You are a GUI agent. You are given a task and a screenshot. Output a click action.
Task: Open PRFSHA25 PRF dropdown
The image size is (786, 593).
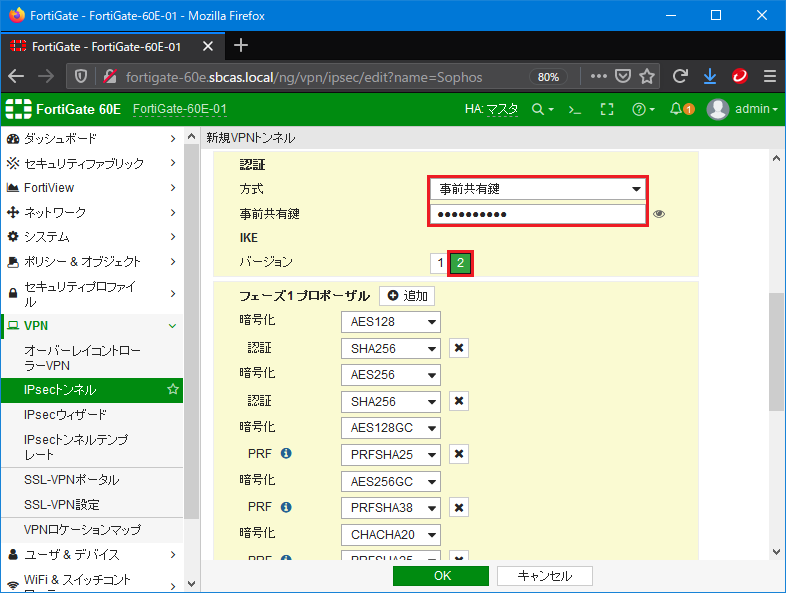pyautogui.click(x=390, y=455)
